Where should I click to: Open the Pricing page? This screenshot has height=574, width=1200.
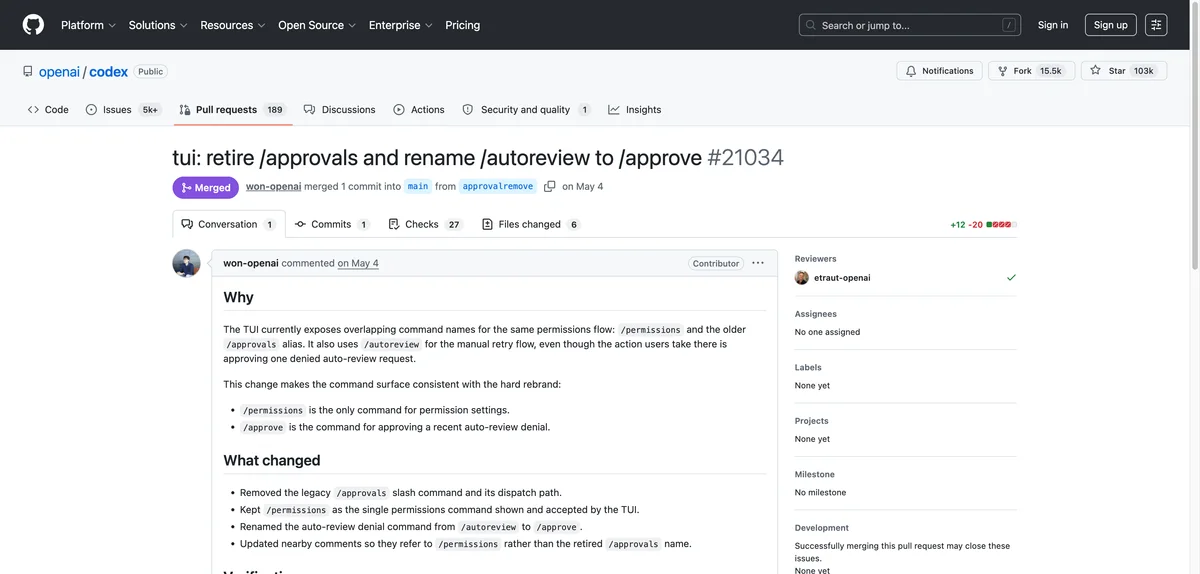[462, 25]
